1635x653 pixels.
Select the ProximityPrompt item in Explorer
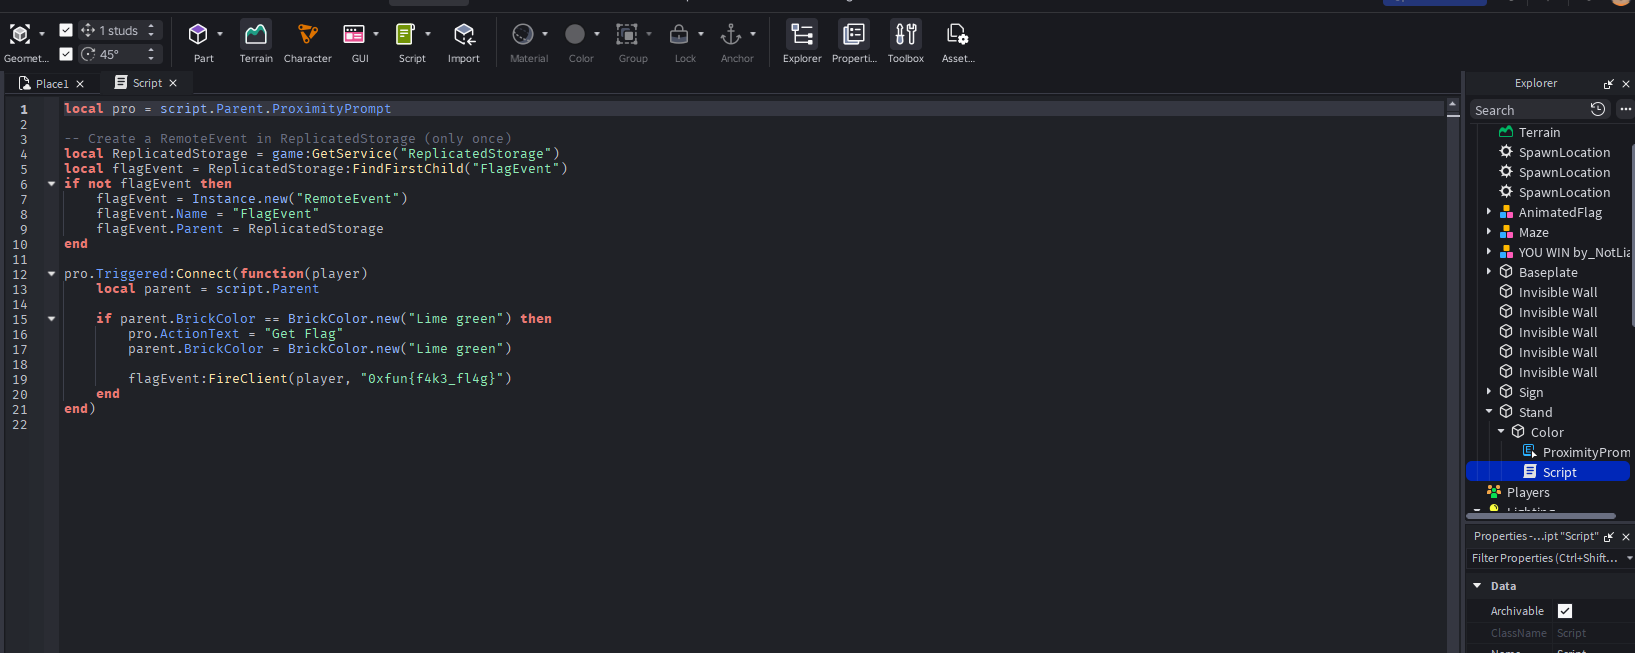click(1585, 452)
